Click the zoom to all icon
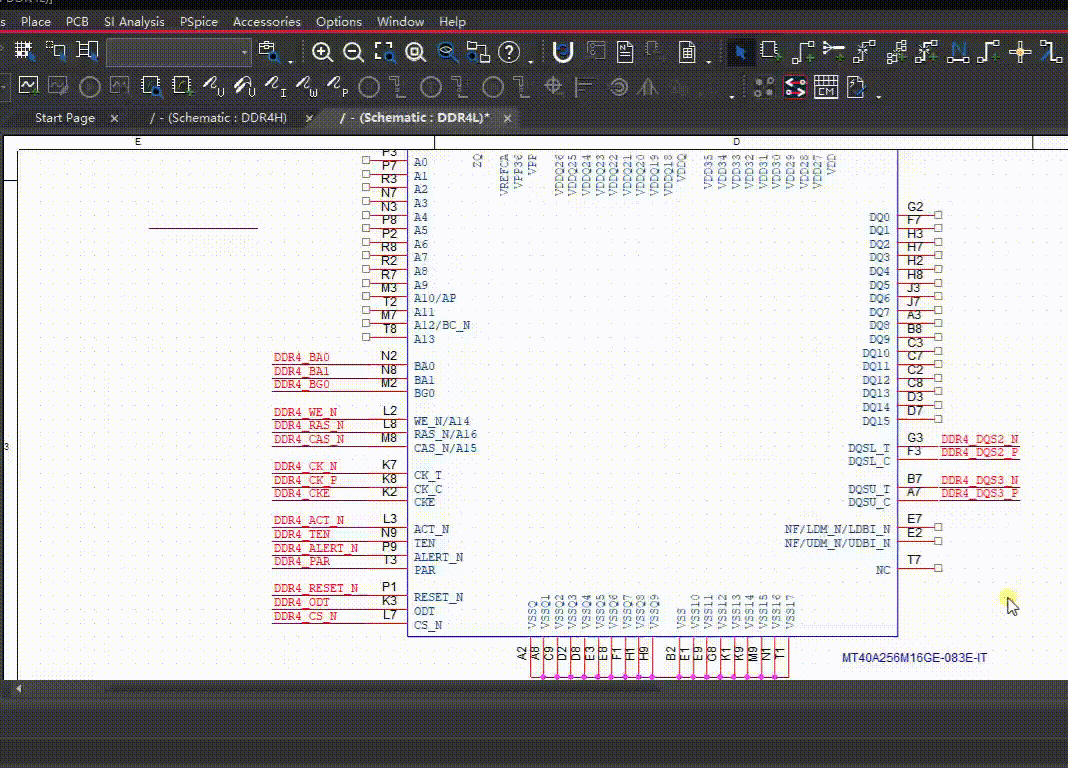The image size is (1068, 768). point(415,52)
